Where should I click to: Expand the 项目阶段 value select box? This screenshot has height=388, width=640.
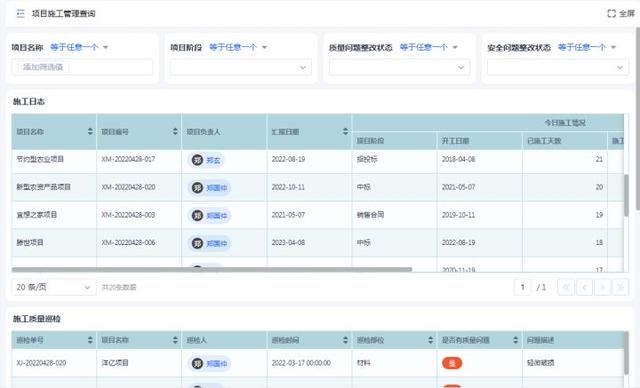pyautogui.click(x=241, y=68)
